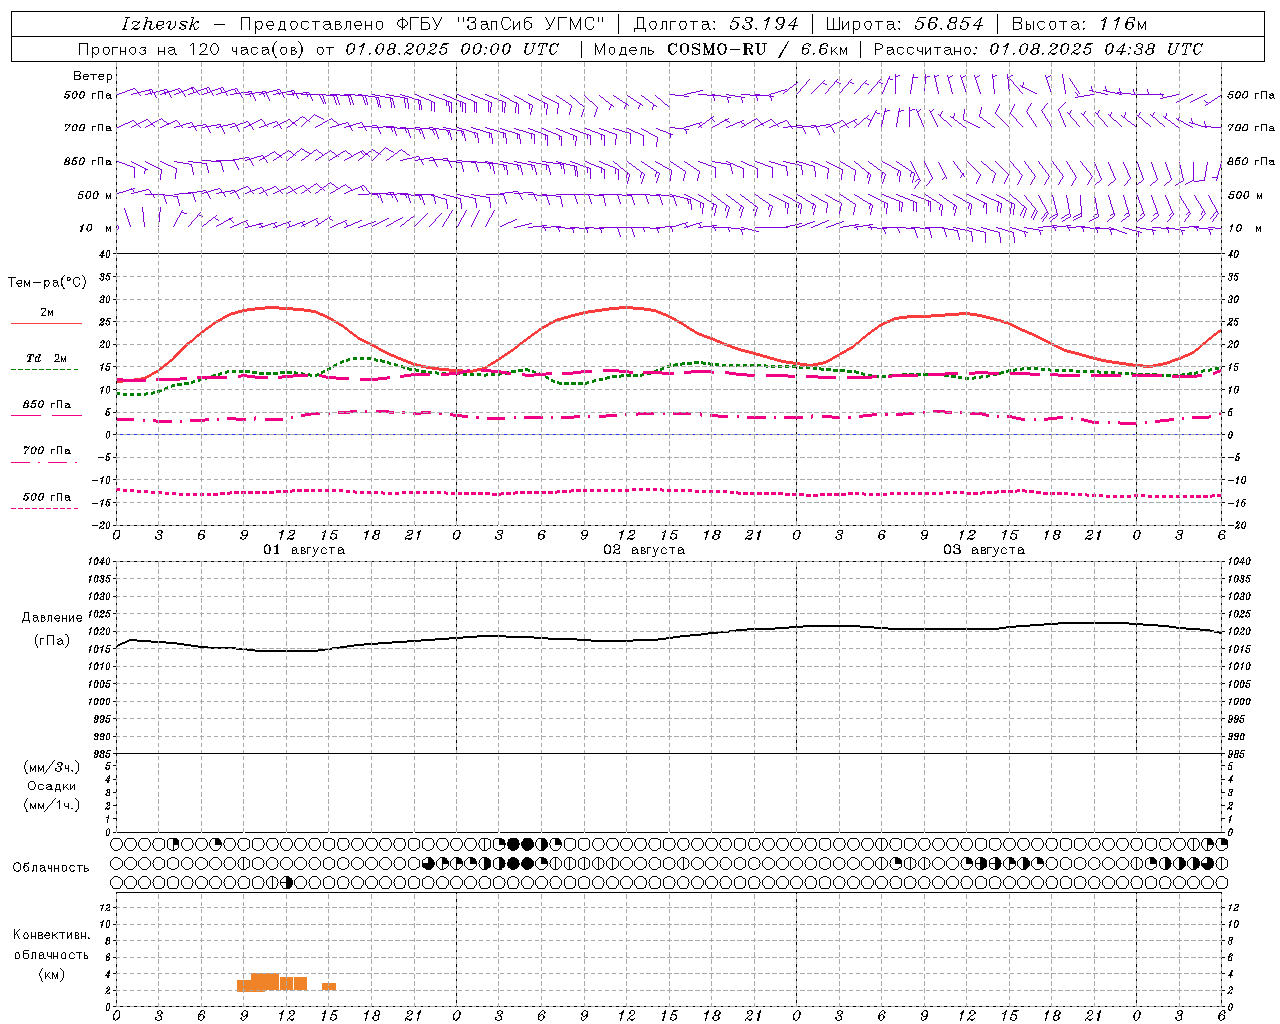Image resolution: width=1280 pixels, height=1024 pixels.
Task: Click the 03 августа date label
Action: 984,550
